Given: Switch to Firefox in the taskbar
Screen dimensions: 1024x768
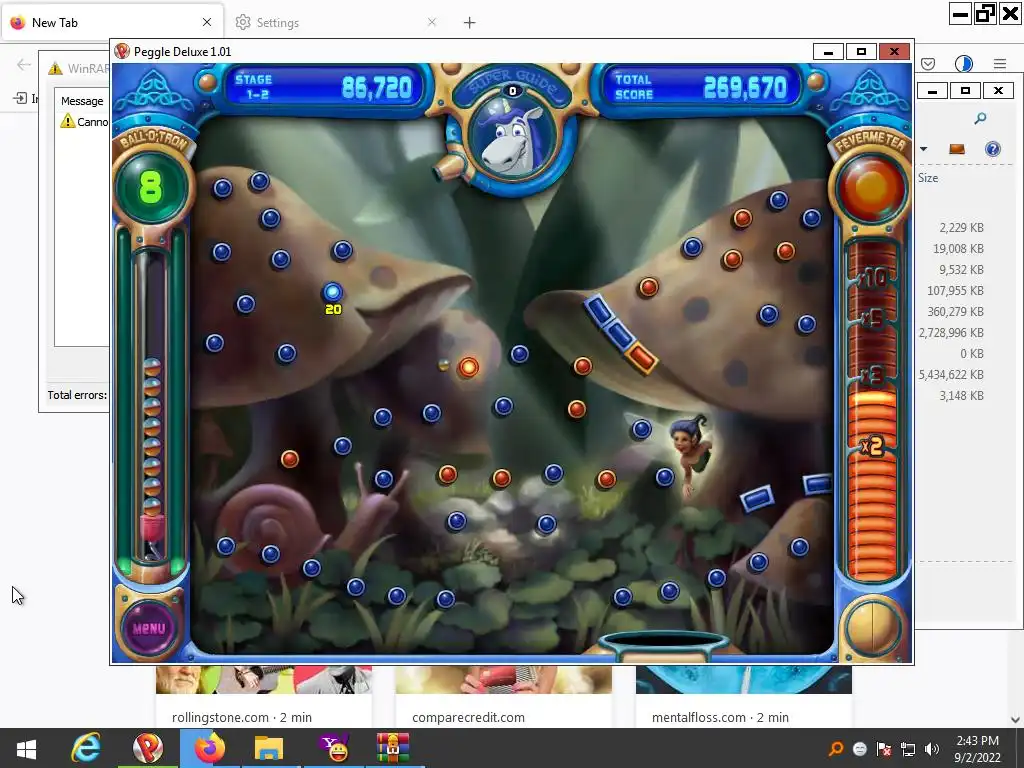Looking at the screenshot, I should (209, 748).
